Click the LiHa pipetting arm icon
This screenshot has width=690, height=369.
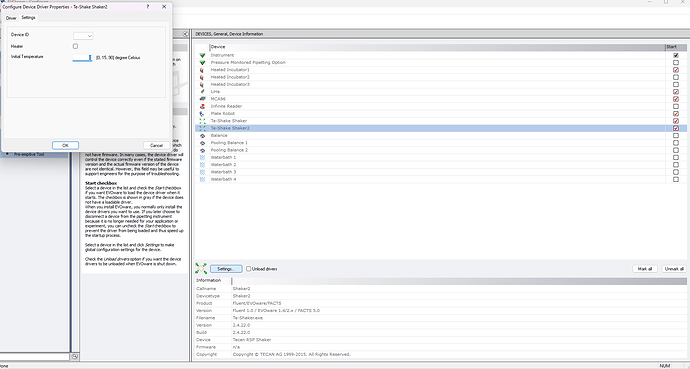tap(202, 91)
